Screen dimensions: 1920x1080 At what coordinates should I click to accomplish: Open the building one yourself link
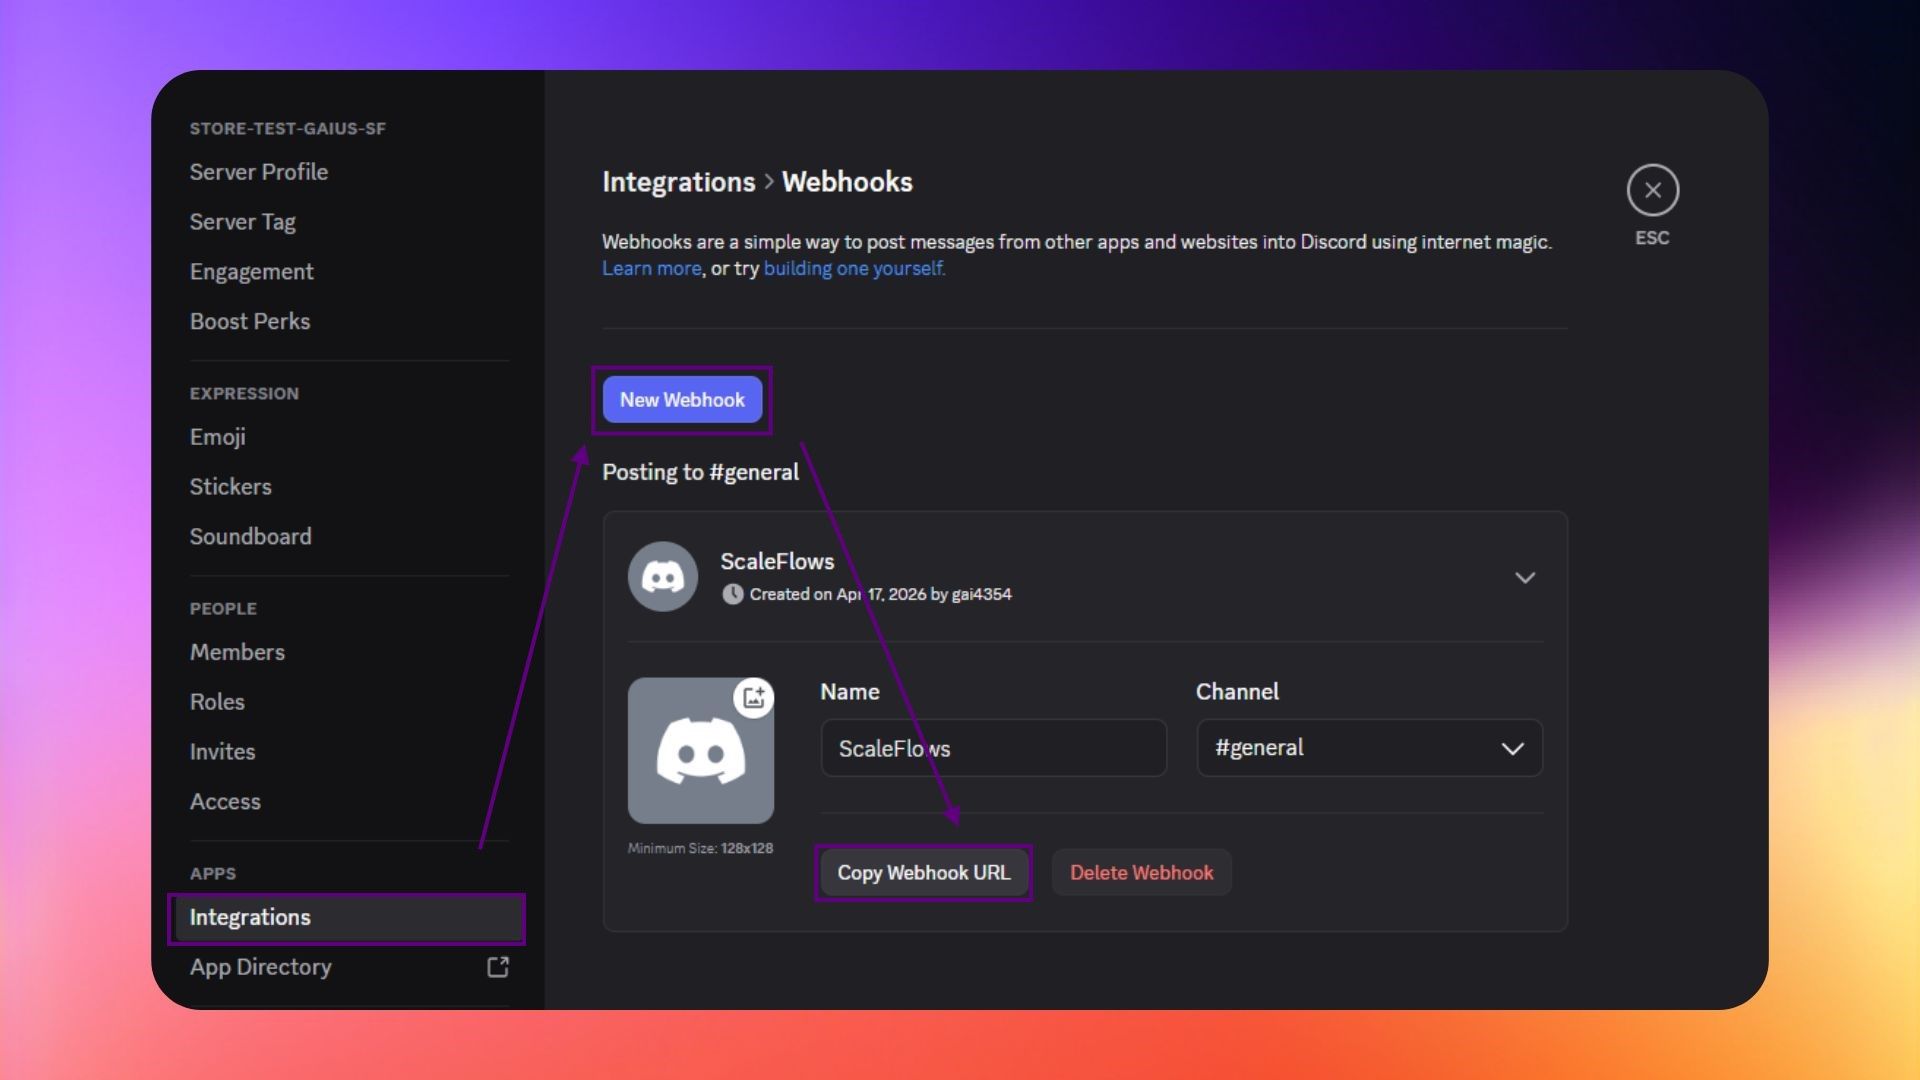click(x=854, y=268)
